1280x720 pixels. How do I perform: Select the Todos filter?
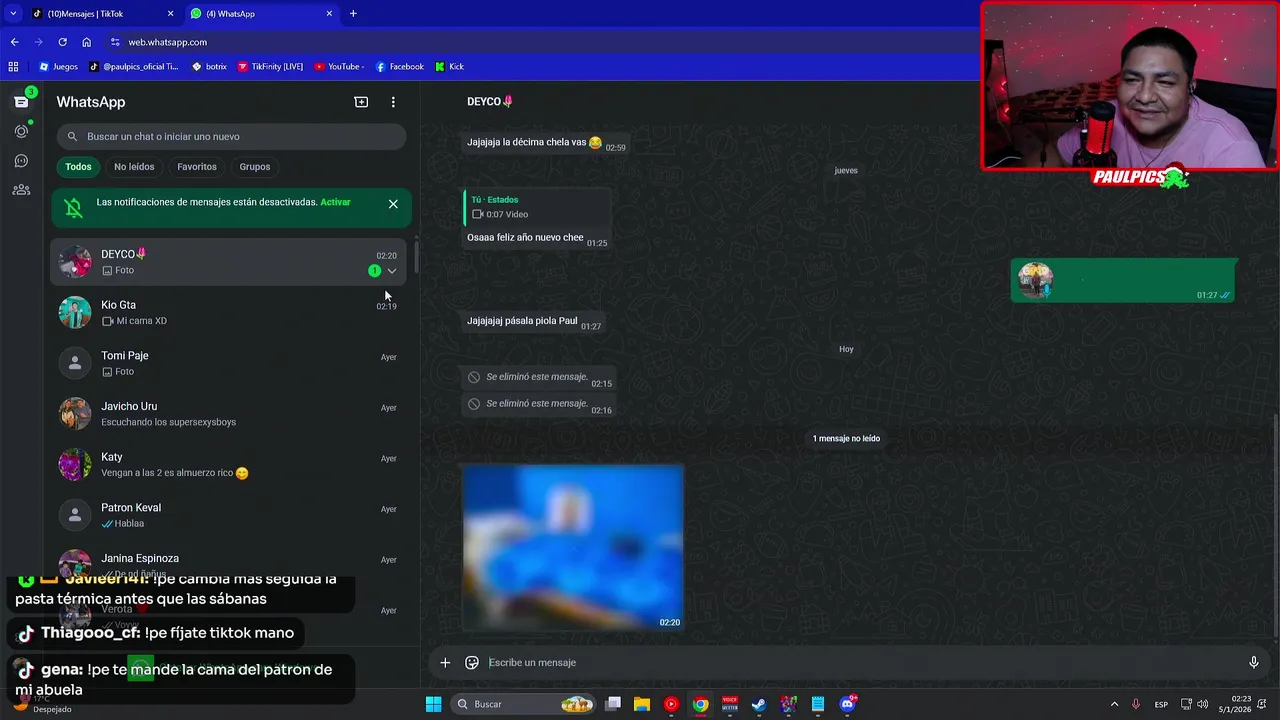(78, 167)
